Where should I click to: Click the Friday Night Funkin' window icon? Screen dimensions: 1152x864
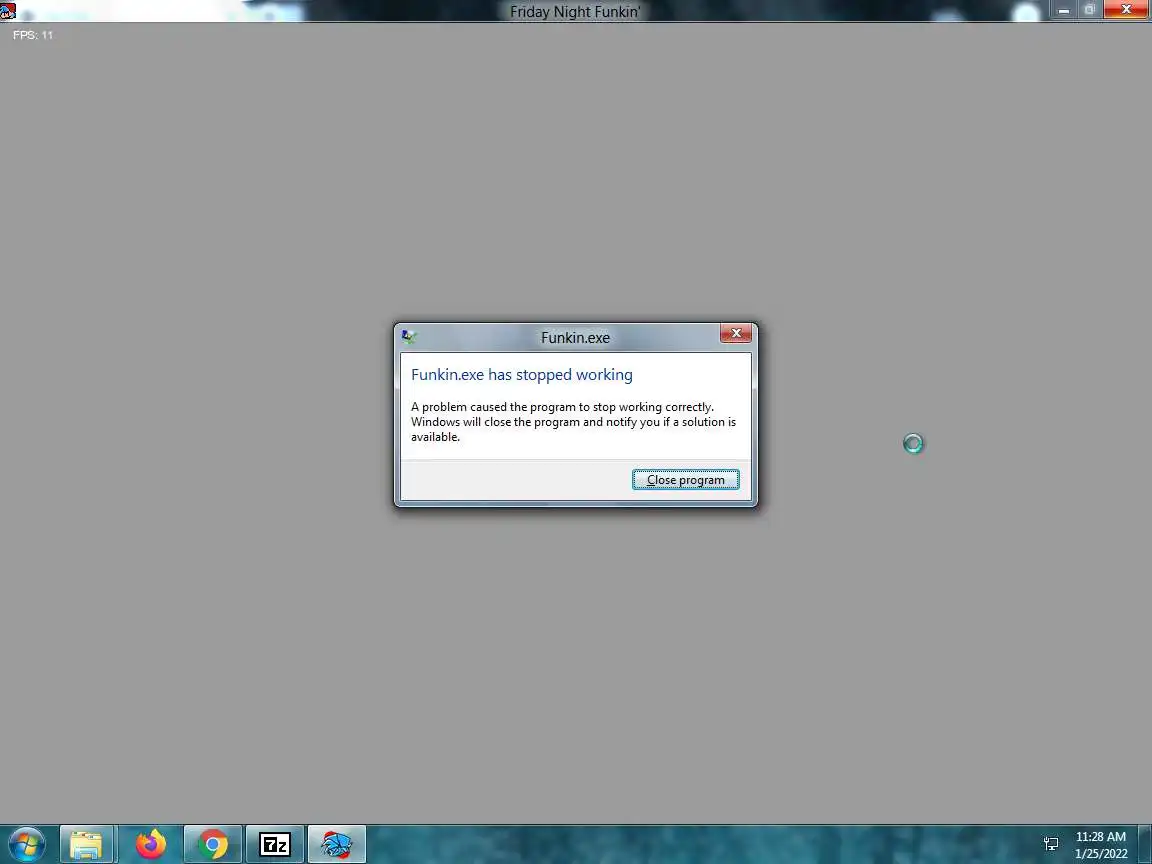(x=8, y=10)
